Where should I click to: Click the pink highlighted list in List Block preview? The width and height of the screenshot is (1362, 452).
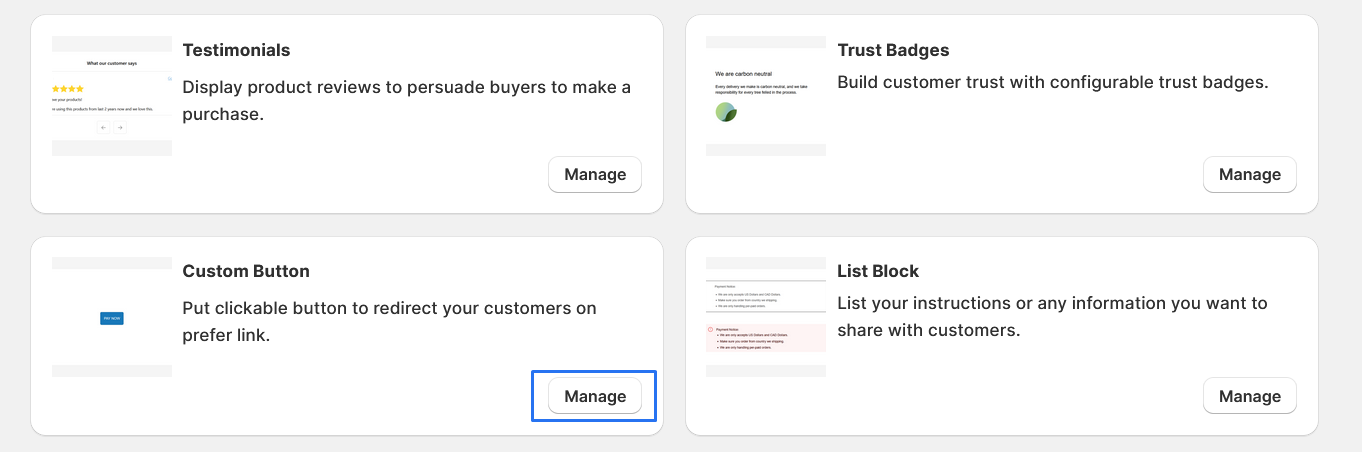click(766, 338)
